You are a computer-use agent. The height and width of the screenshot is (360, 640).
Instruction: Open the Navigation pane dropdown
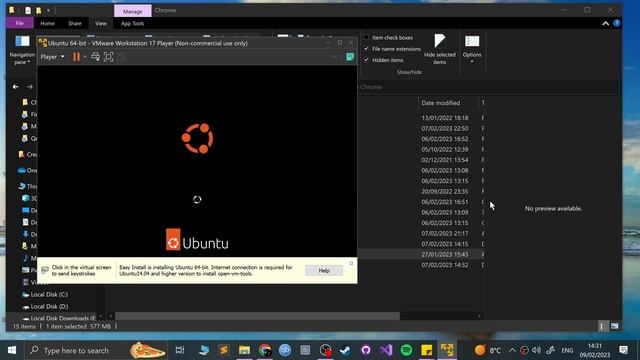coord(22,50)
